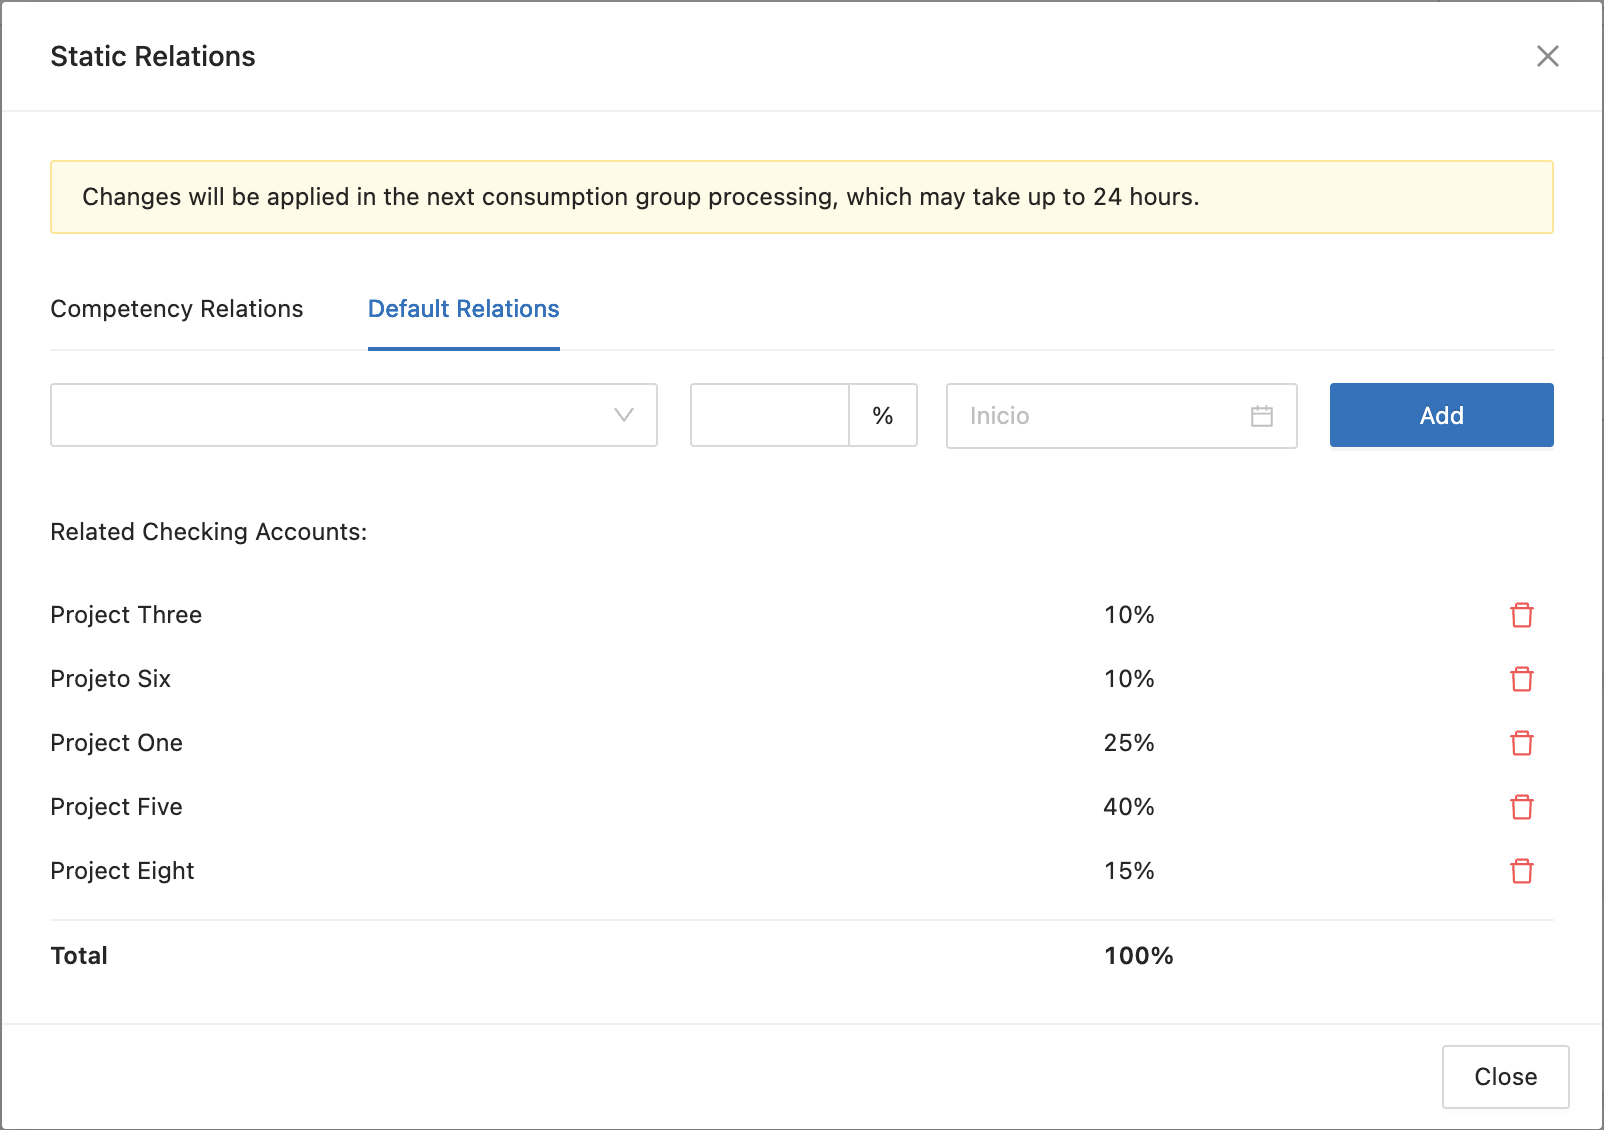The height and width of the screenshot is (1130, 1604).
Task: Expand the checking account dropdown
Action: pos(330,415)
